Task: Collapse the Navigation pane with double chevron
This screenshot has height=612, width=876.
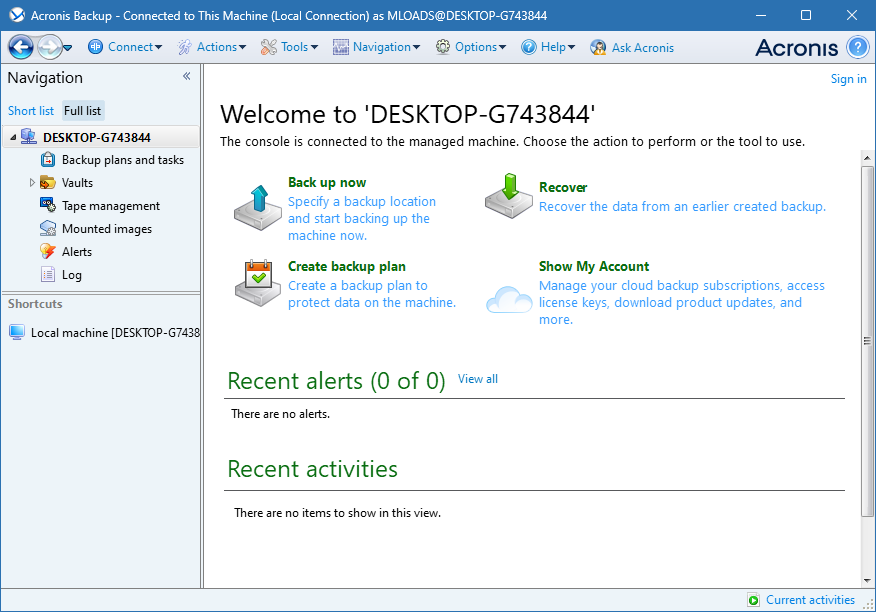Action: (187, 76)
